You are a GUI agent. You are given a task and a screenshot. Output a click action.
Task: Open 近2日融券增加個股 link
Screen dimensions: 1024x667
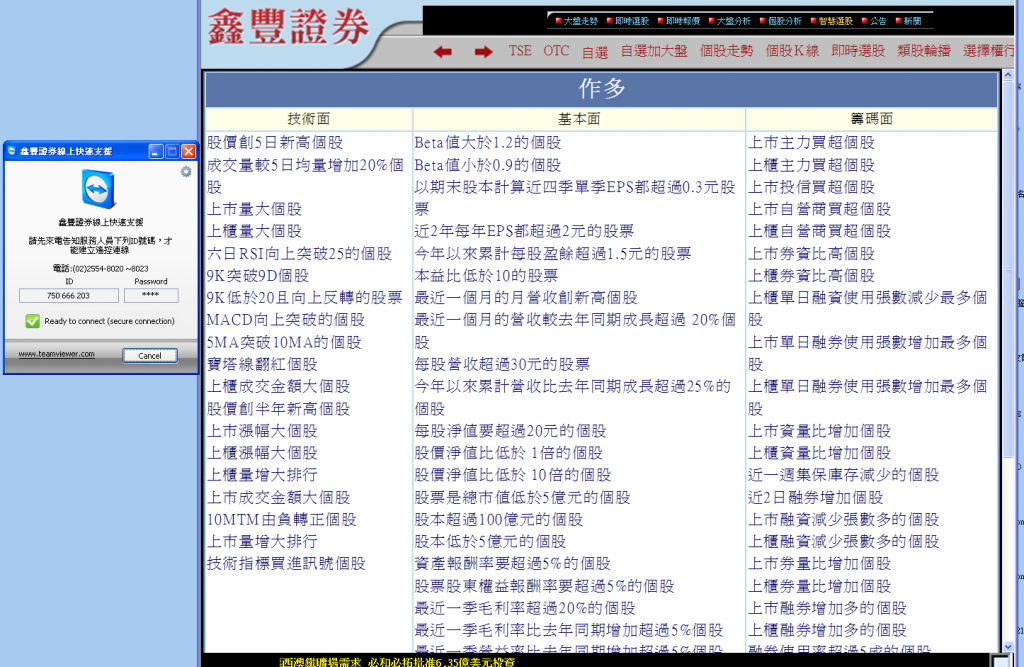click(x=816, y=498)
